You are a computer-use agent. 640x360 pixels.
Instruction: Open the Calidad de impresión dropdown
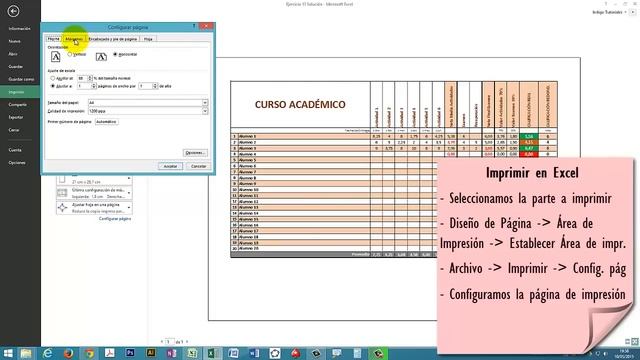click(x=205, y=111)
